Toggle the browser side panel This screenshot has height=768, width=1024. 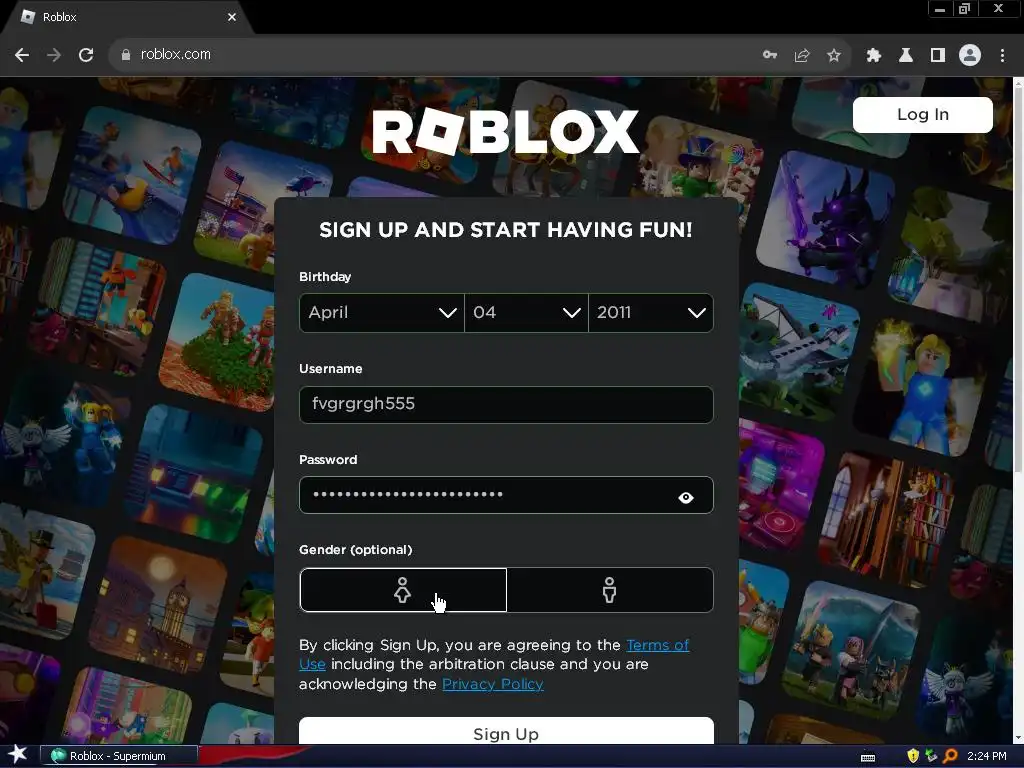pos(938,55)
